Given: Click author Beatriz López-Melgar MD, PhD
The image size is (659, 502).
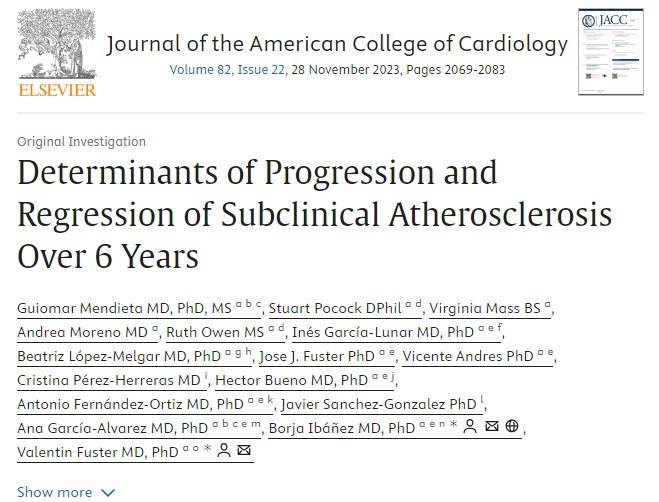Looking at the screenshot, I should tap(115, 356).
